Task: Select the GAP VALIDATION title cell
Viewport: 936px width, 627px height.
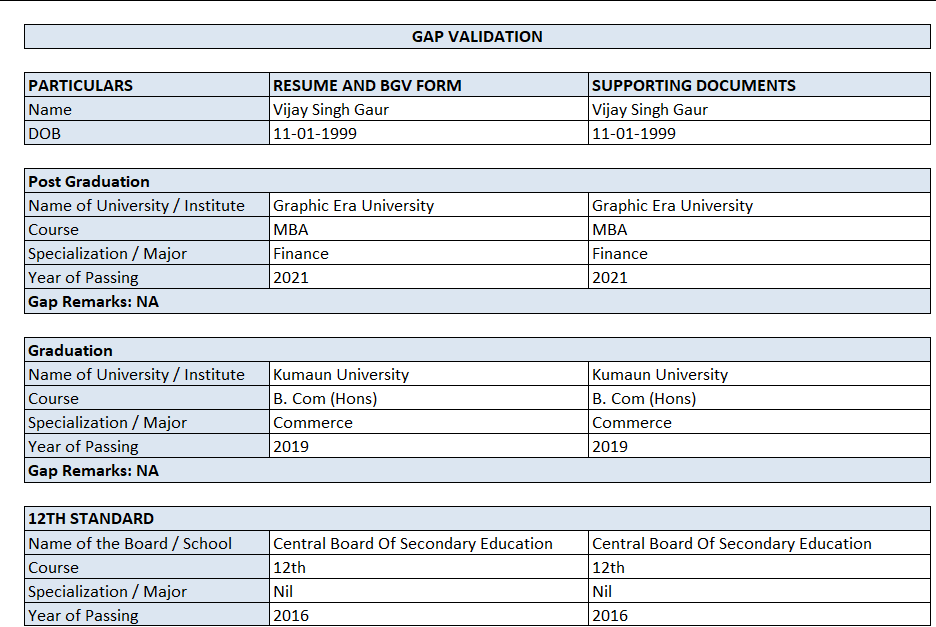Action: 477,36
